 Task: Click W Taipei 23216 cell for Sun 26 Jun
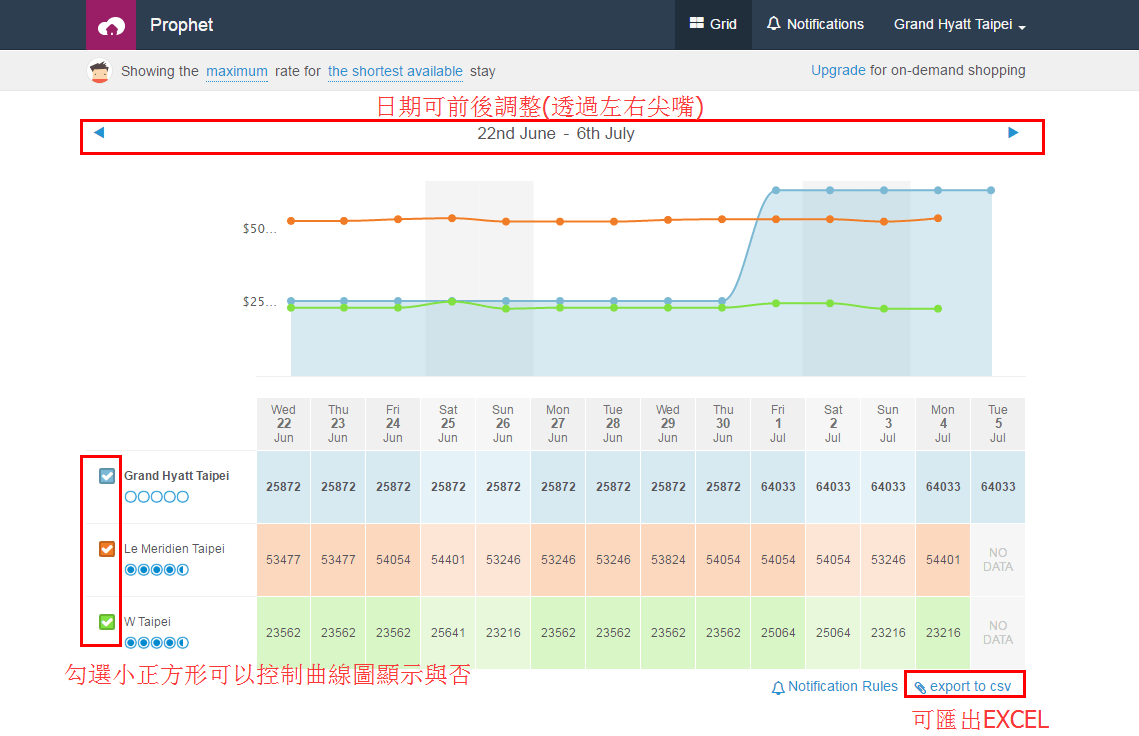click(x=503, y=633)
